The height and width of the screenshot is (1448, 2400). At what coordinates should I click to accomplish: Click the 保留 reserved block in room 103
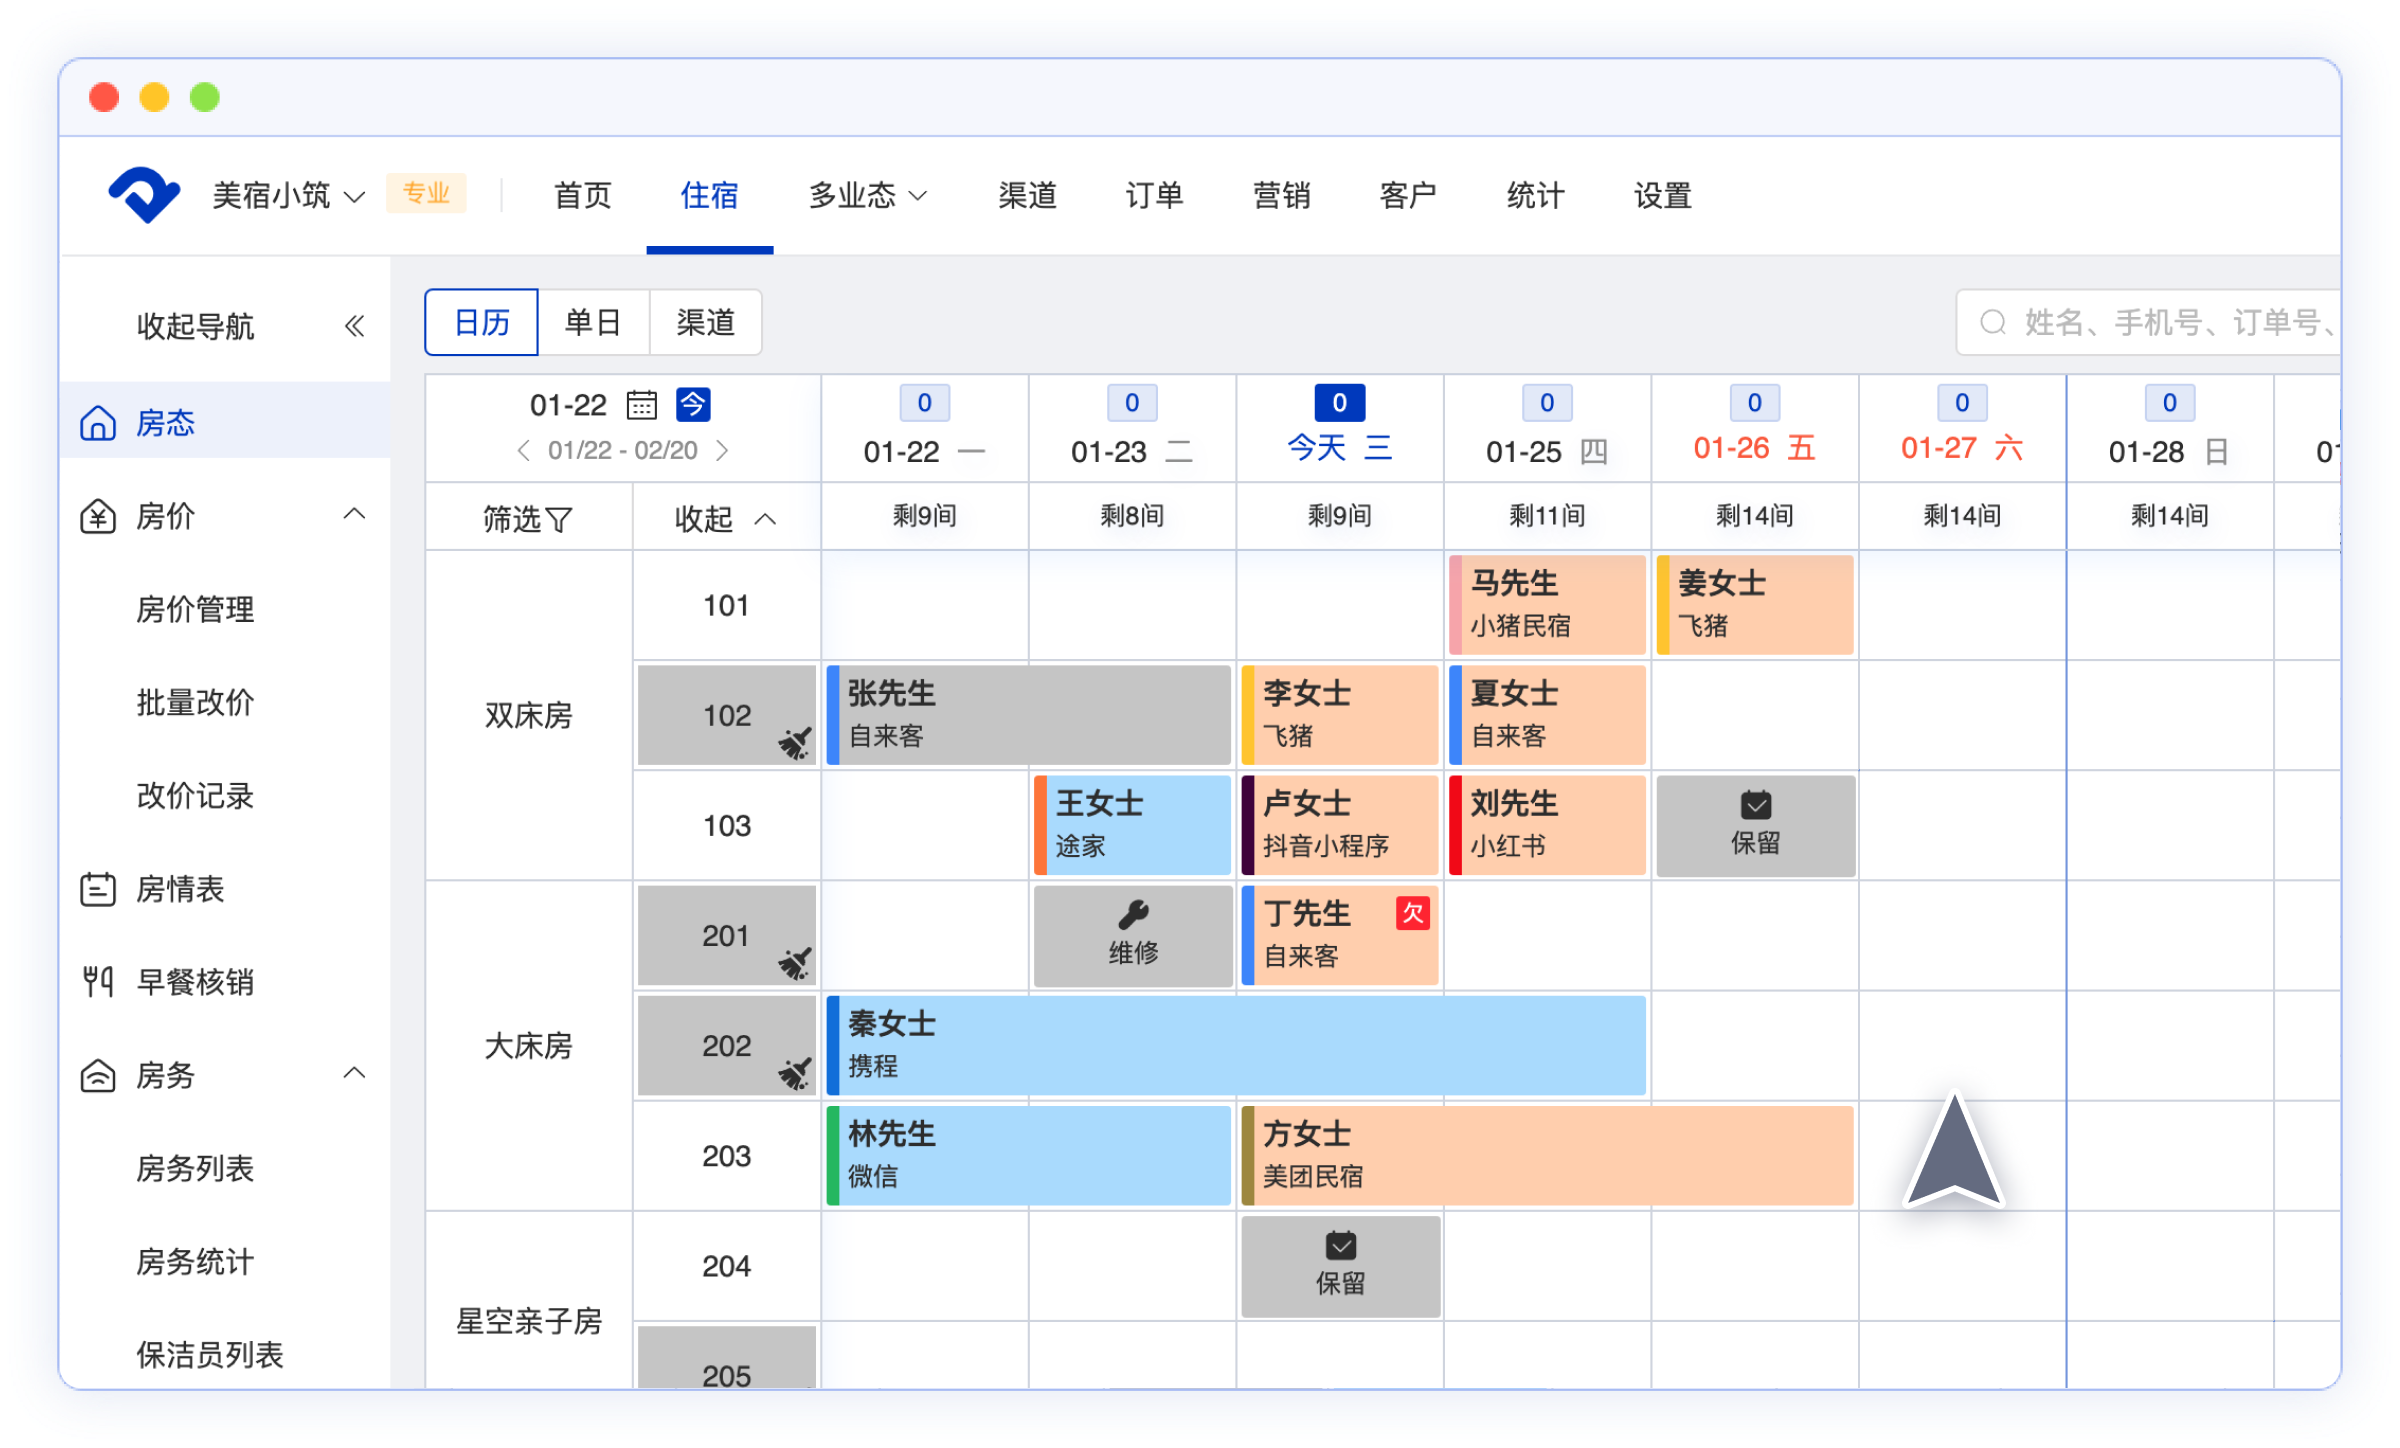pos(1755,825)
